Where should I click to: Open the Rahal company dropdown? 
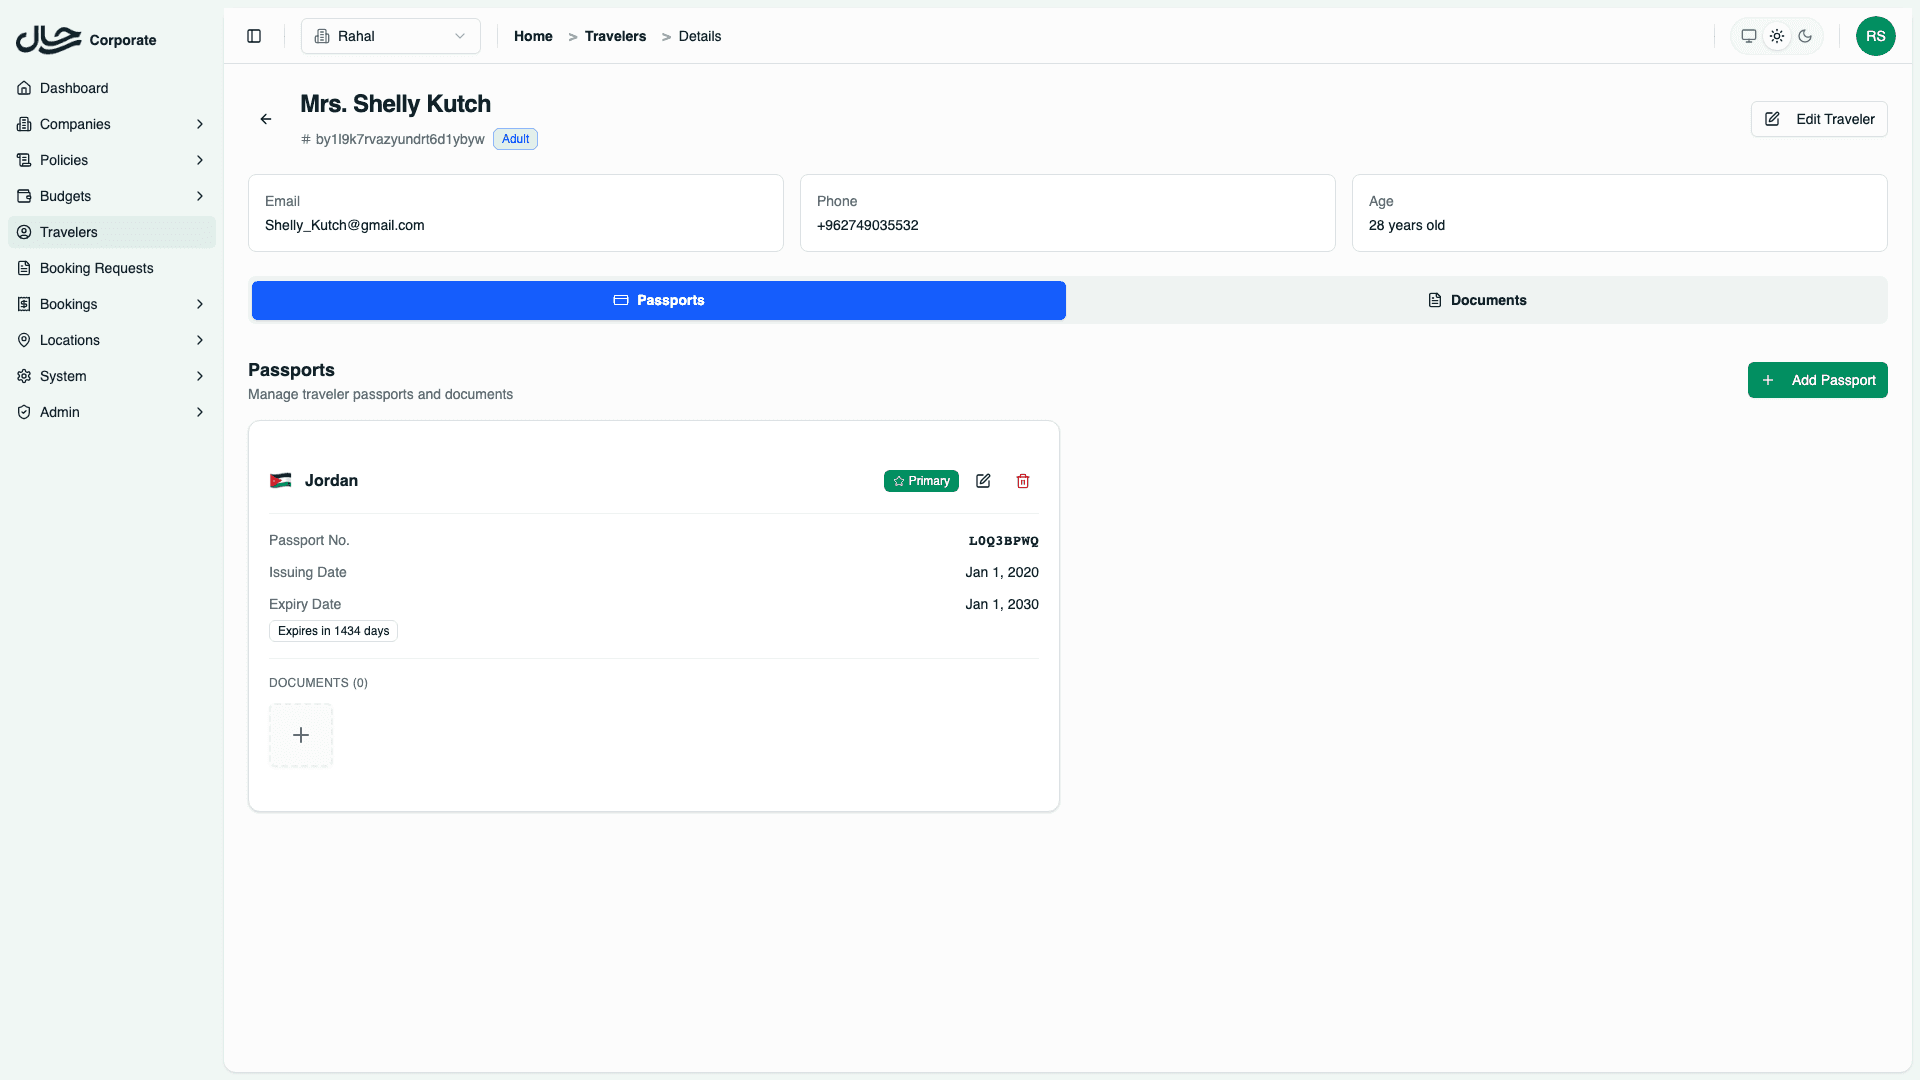[x=390, y=36]
